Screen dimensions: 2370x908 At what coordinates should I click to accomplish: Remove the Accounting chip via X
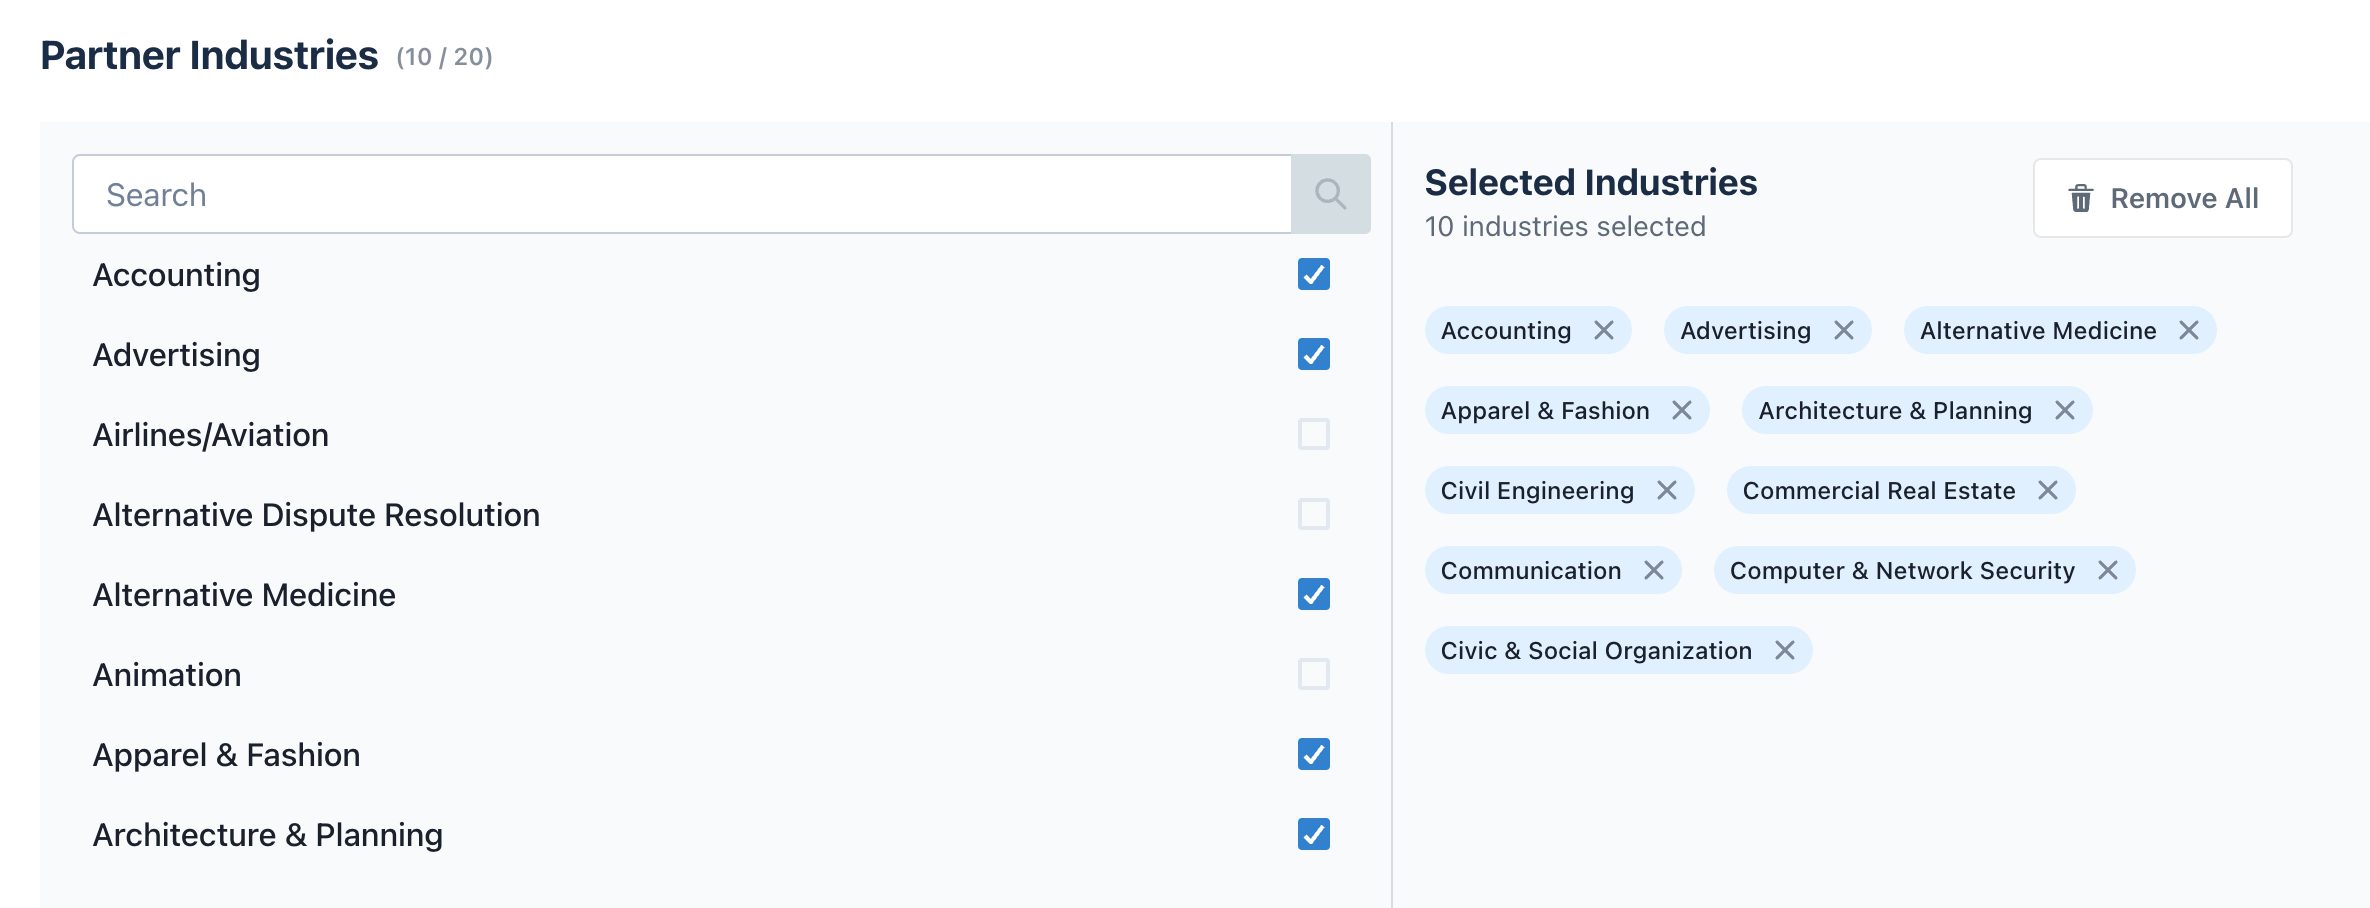pos(1604,330)
